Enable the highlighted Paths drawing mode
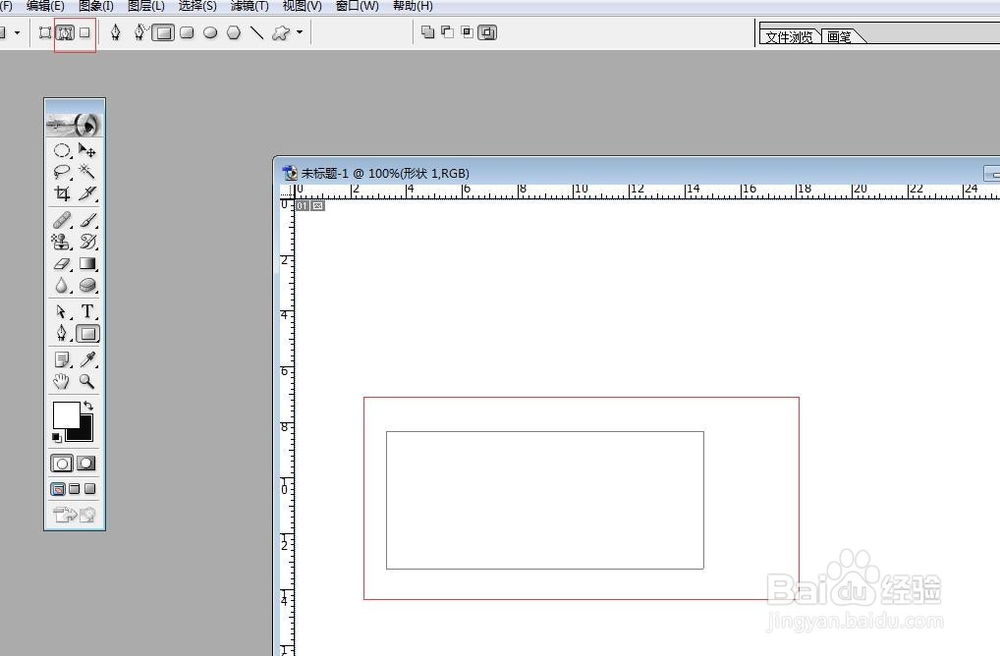The image size is (1000, 656). [x=65, y=32]
